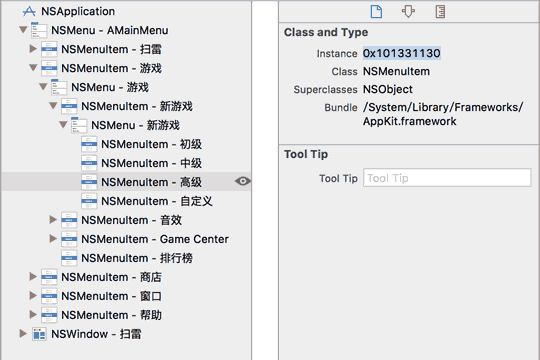Open the File inspector tab icon
This screenshot has width=540, height=360.
coord(376,11)
